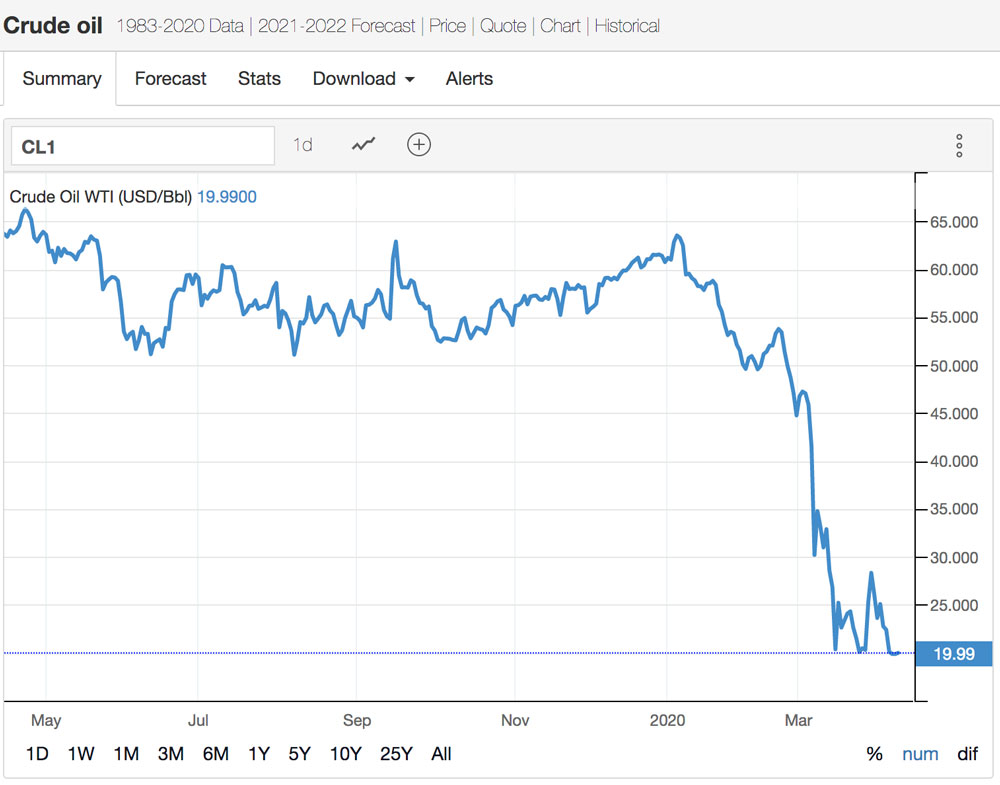Viewport: 1000px width, 785px height.
Task: Click the 19.99 price marker label
Action: tap(953, 654)
